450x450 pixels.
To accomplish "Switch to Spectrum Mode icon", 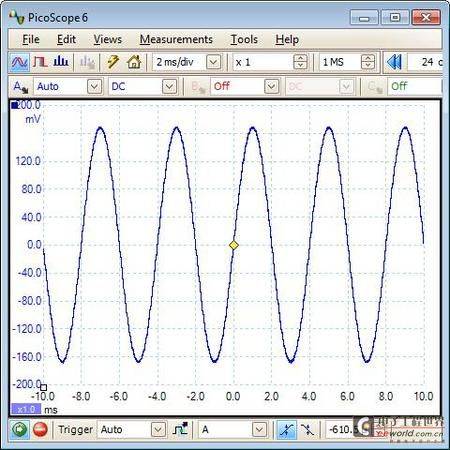I will pos(61,62).
